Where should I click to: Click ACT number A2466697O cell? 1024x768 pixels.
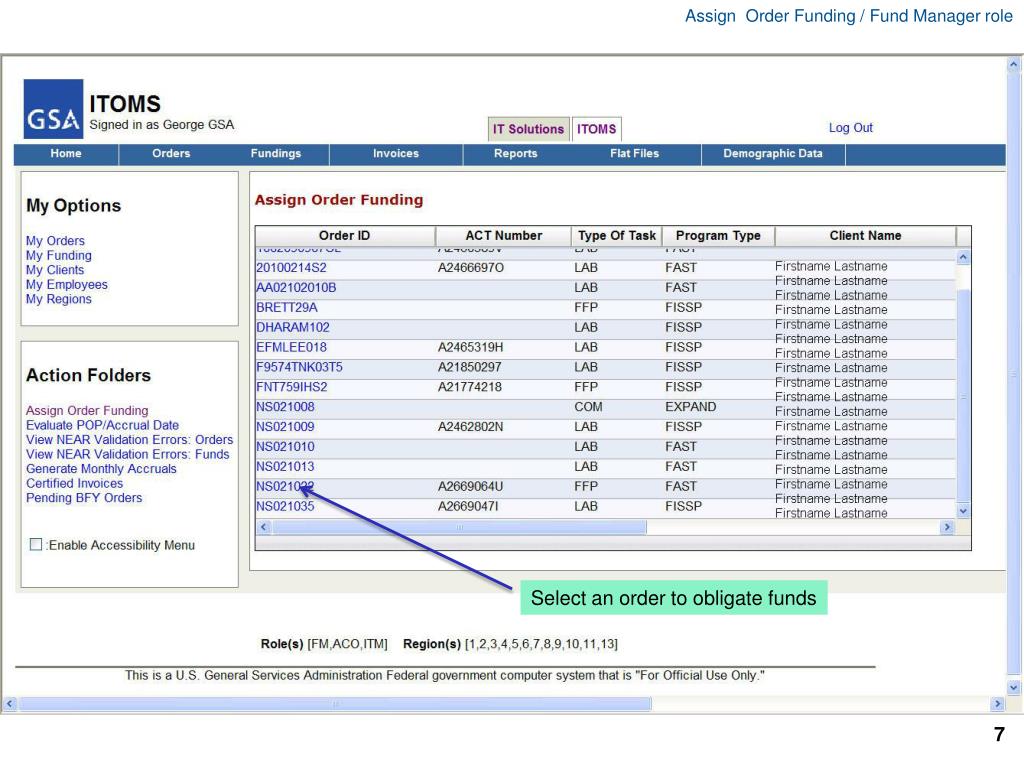tap(471, 268)
